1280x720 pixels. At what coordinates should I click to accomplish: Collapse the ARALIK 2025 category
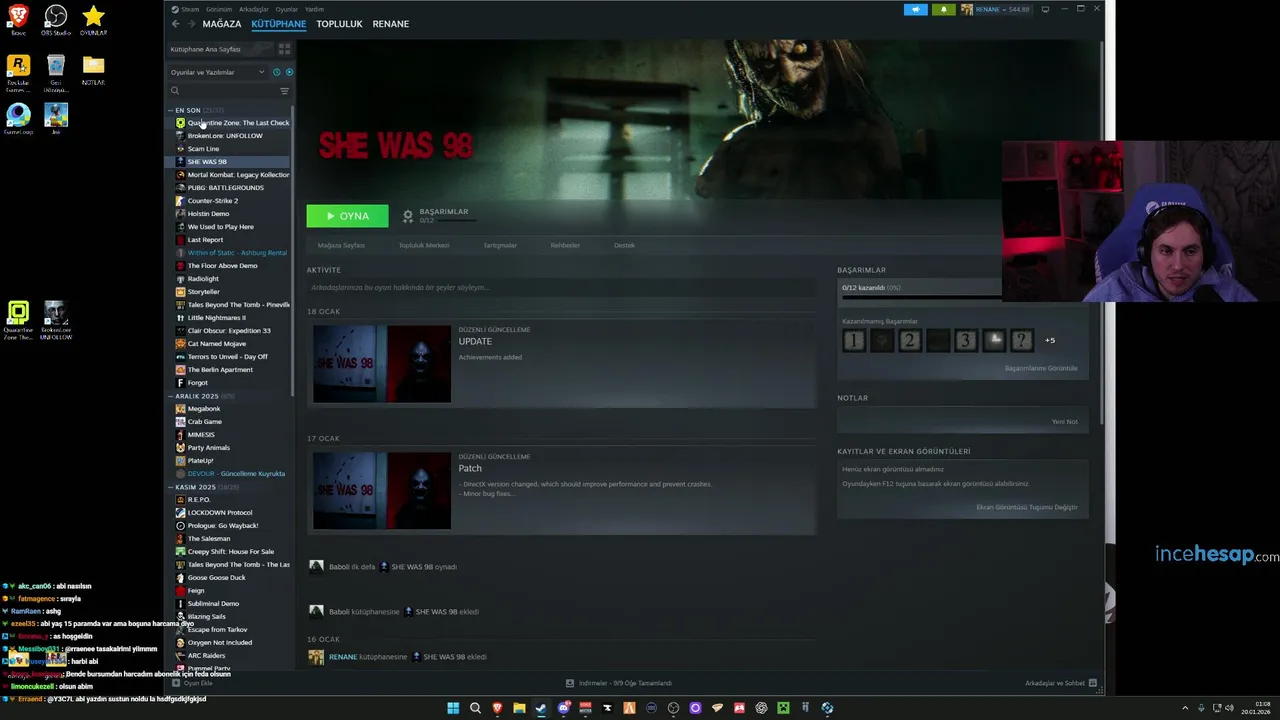(x=170, y=396)
